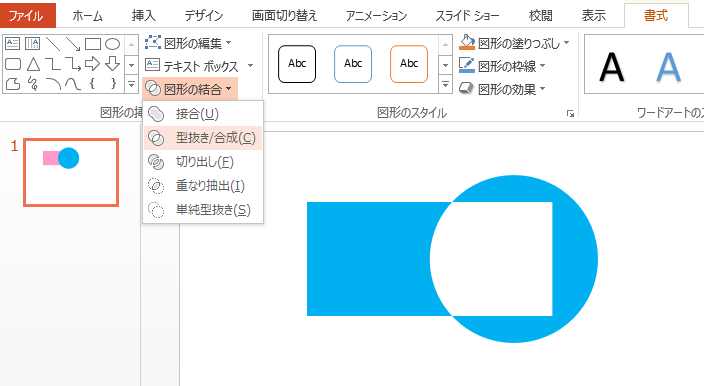The height and width of the screenshot is (386, 704).
Task: Switch to the 画面切り替え tab
Action: [284, 16]
